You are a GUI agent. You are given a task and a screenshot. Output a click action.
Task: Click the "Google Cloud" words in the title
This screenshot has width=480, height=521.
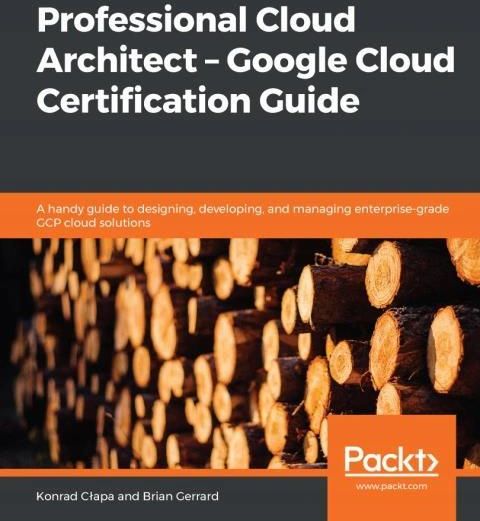[x=341, y=60]
